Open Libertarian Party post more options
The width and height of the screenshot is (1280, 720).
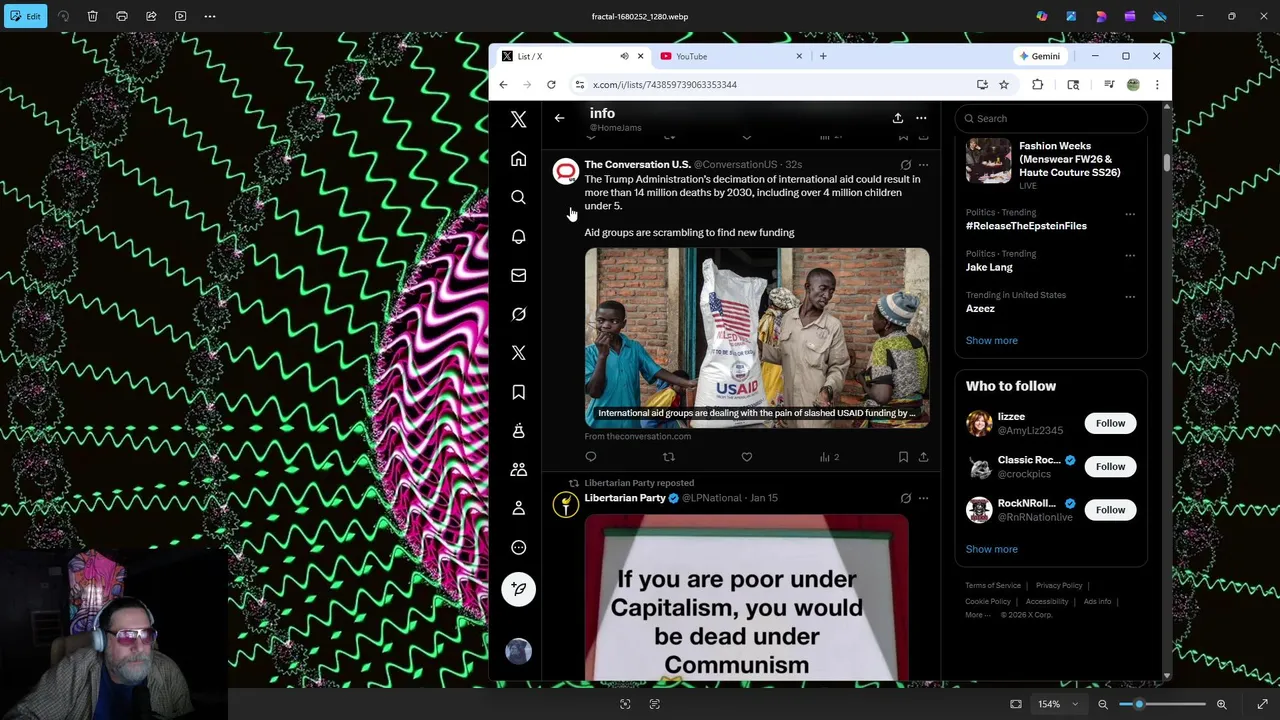click(x=923, y=498)
